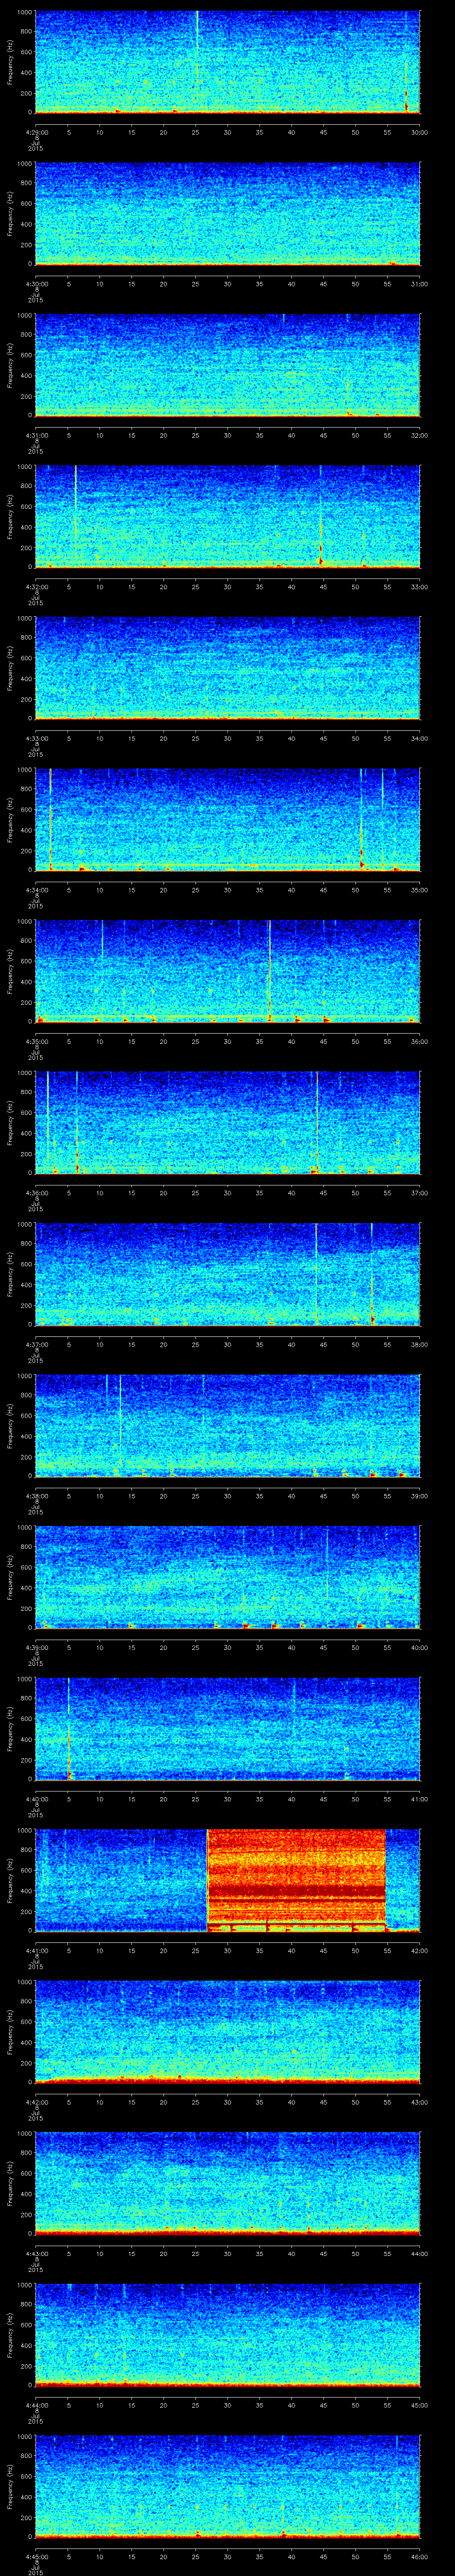Click the '33:00' end time label
The image size is (455, 2576).
419,587
